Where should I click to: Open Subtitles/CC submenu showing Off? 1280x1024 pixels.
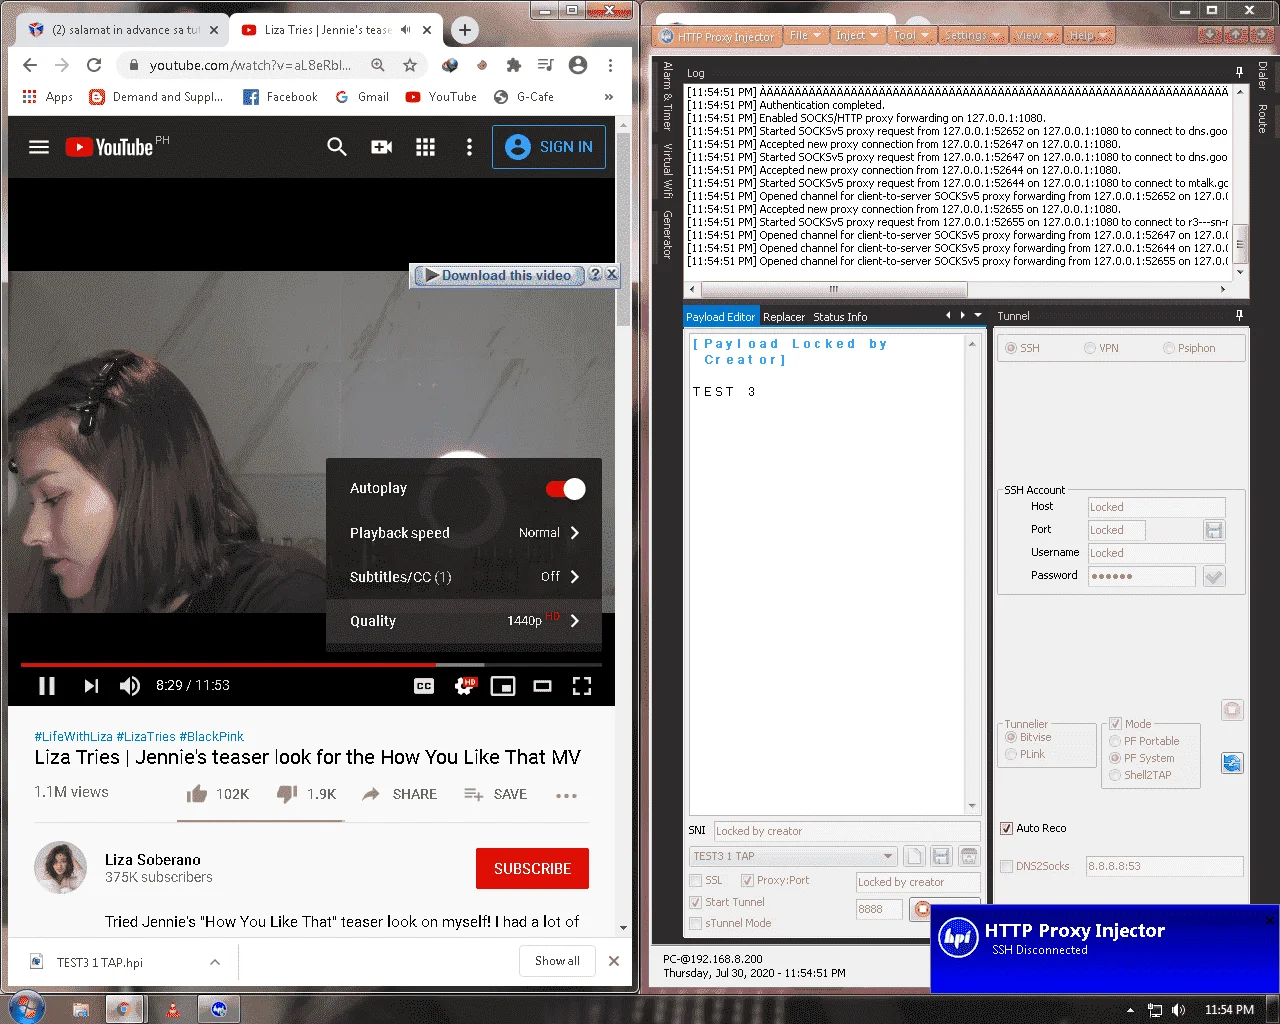[464, 577]
